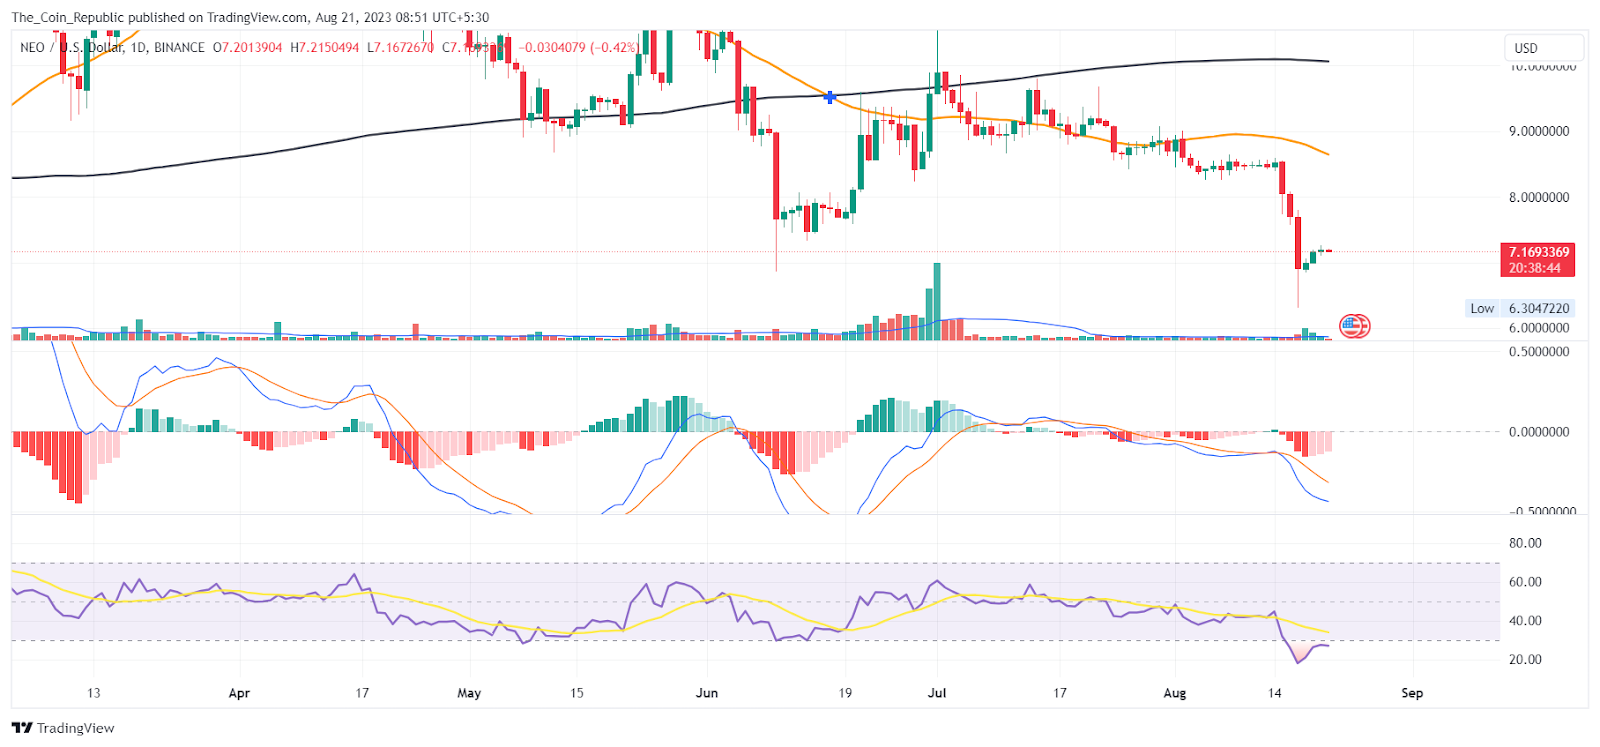This screenshot has height=747, width=1600.
Task: Click the 0.5000000 MACD axis label
Action: (x=1538, y=351)
